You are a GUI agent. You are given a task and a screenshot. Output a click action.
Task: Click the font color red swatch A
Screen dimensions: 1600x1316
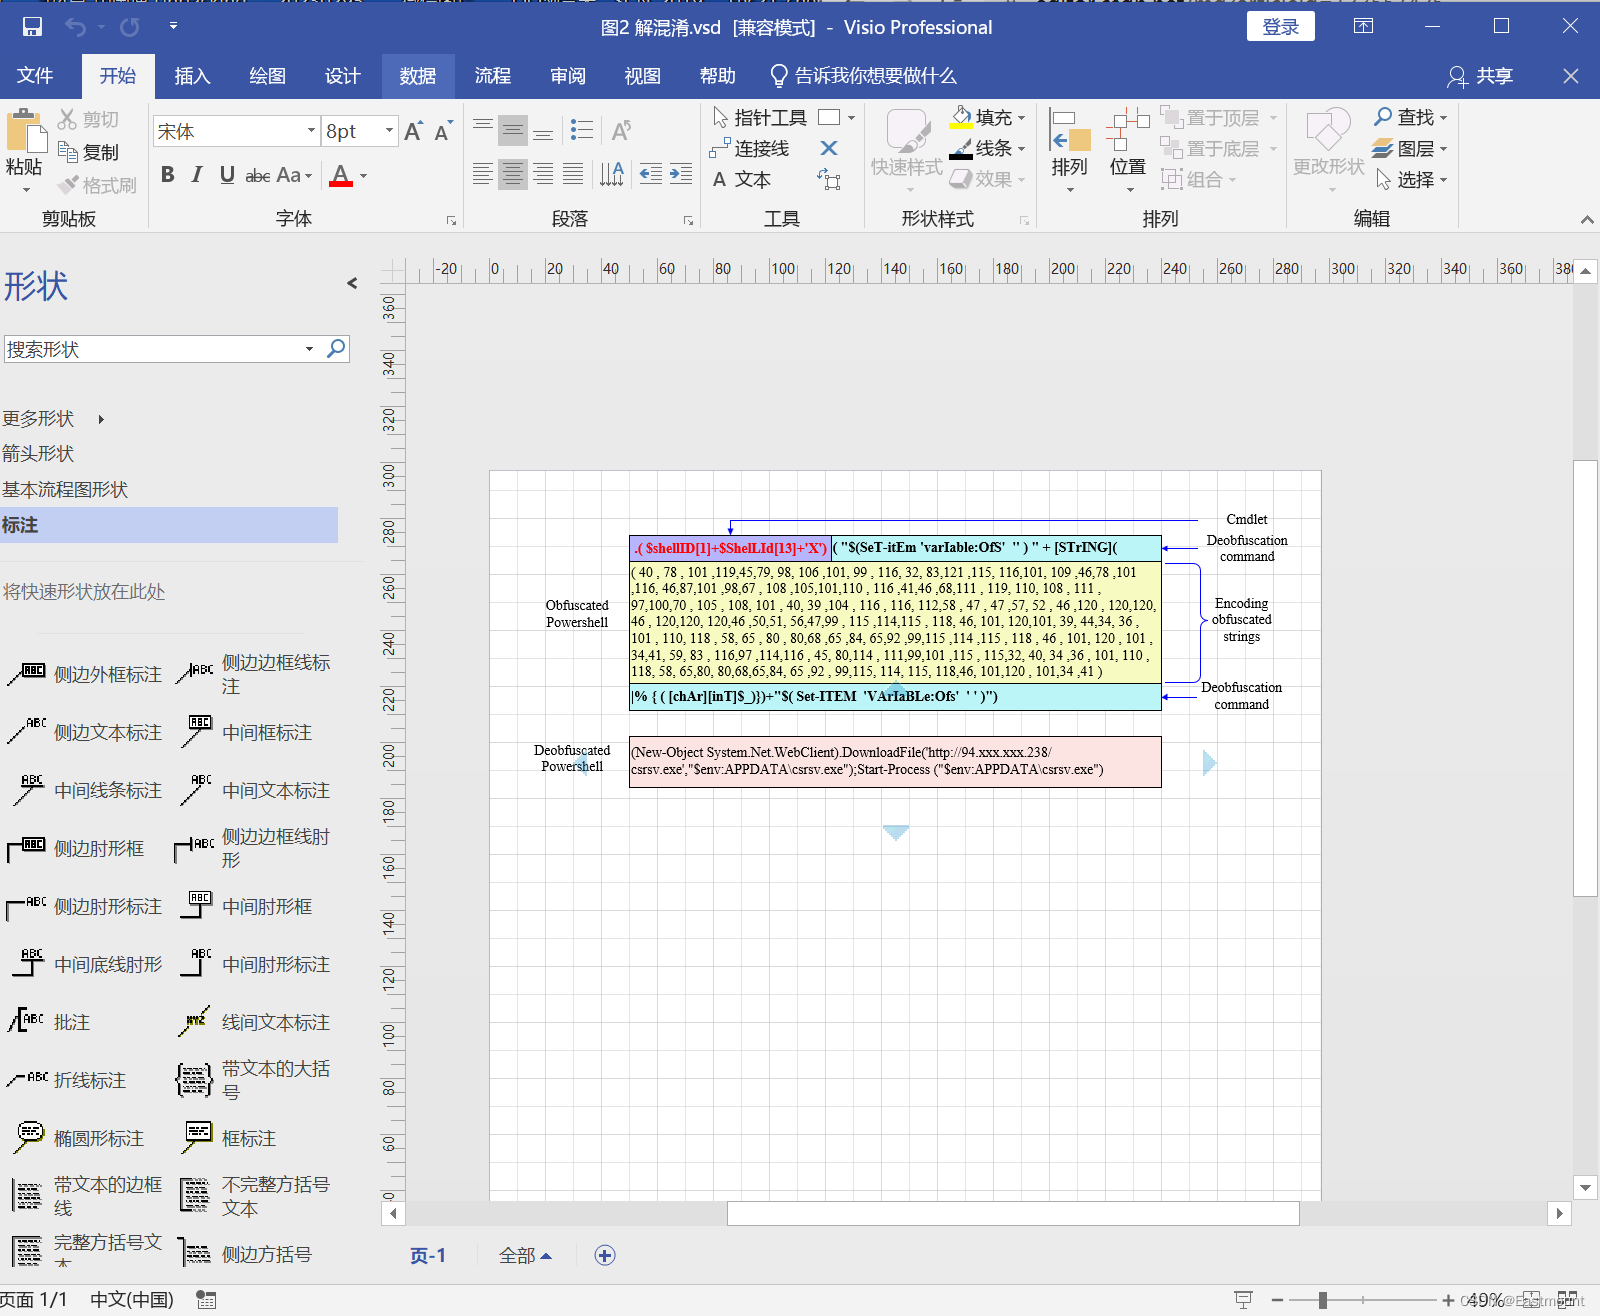[341, 176]
